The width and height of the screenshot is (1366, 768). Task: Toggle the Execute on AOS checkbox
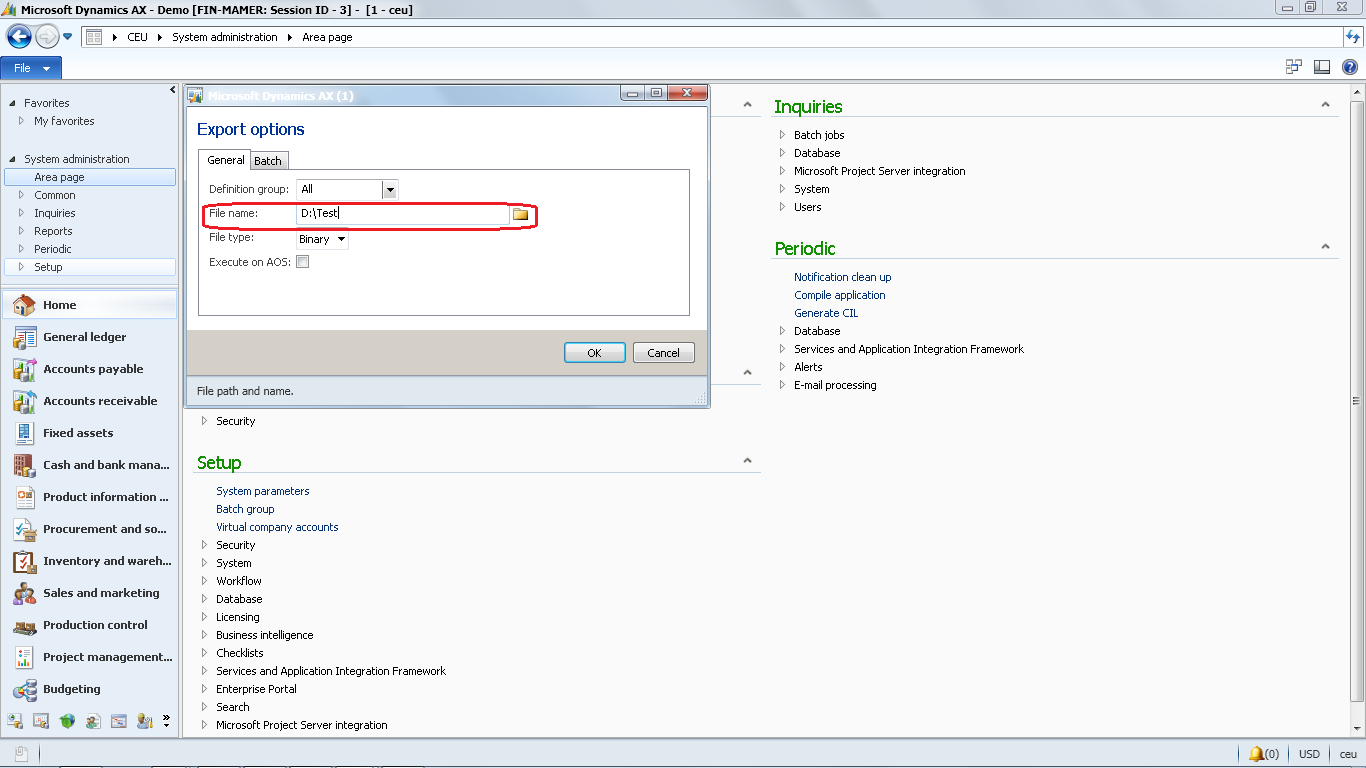tap(302, 262)
